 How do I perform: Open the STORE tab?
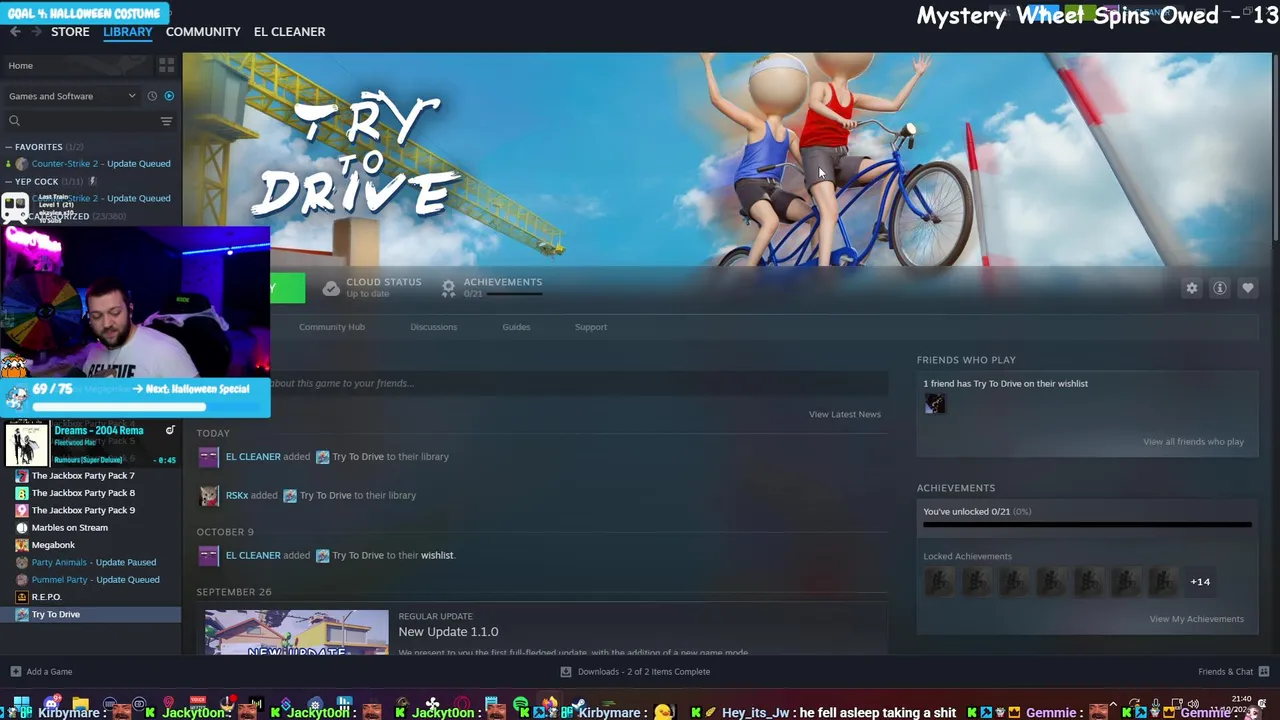pos(70,32)
